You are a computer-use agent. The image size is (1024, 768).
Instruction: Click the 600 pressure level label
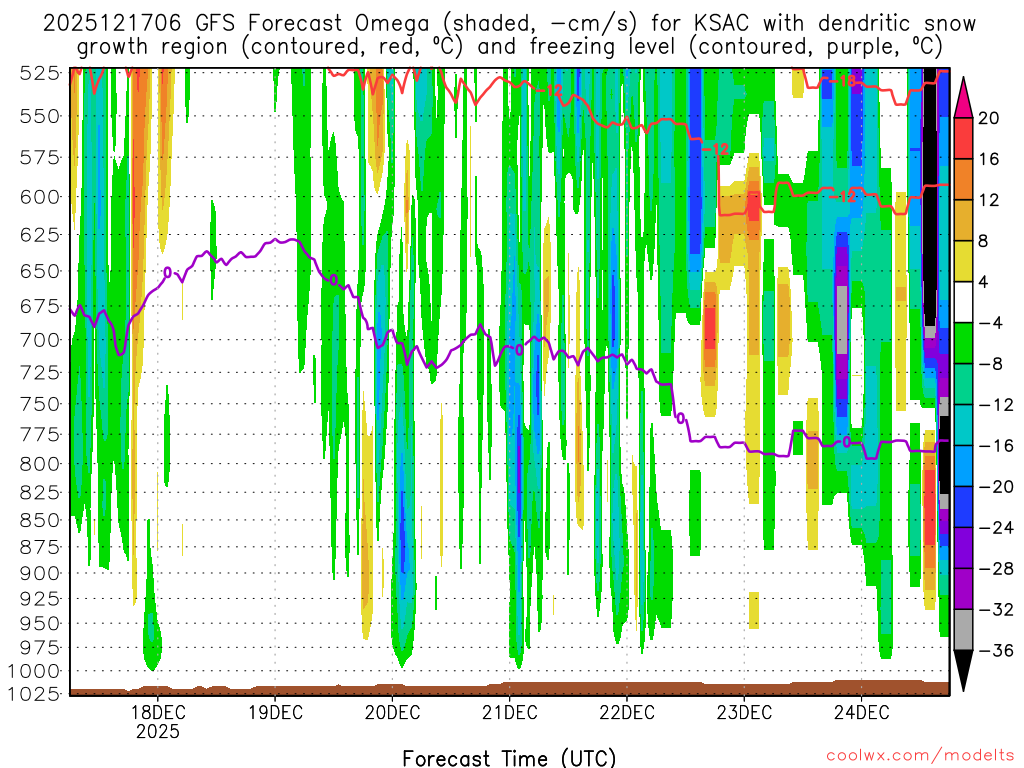click(40, 197)
